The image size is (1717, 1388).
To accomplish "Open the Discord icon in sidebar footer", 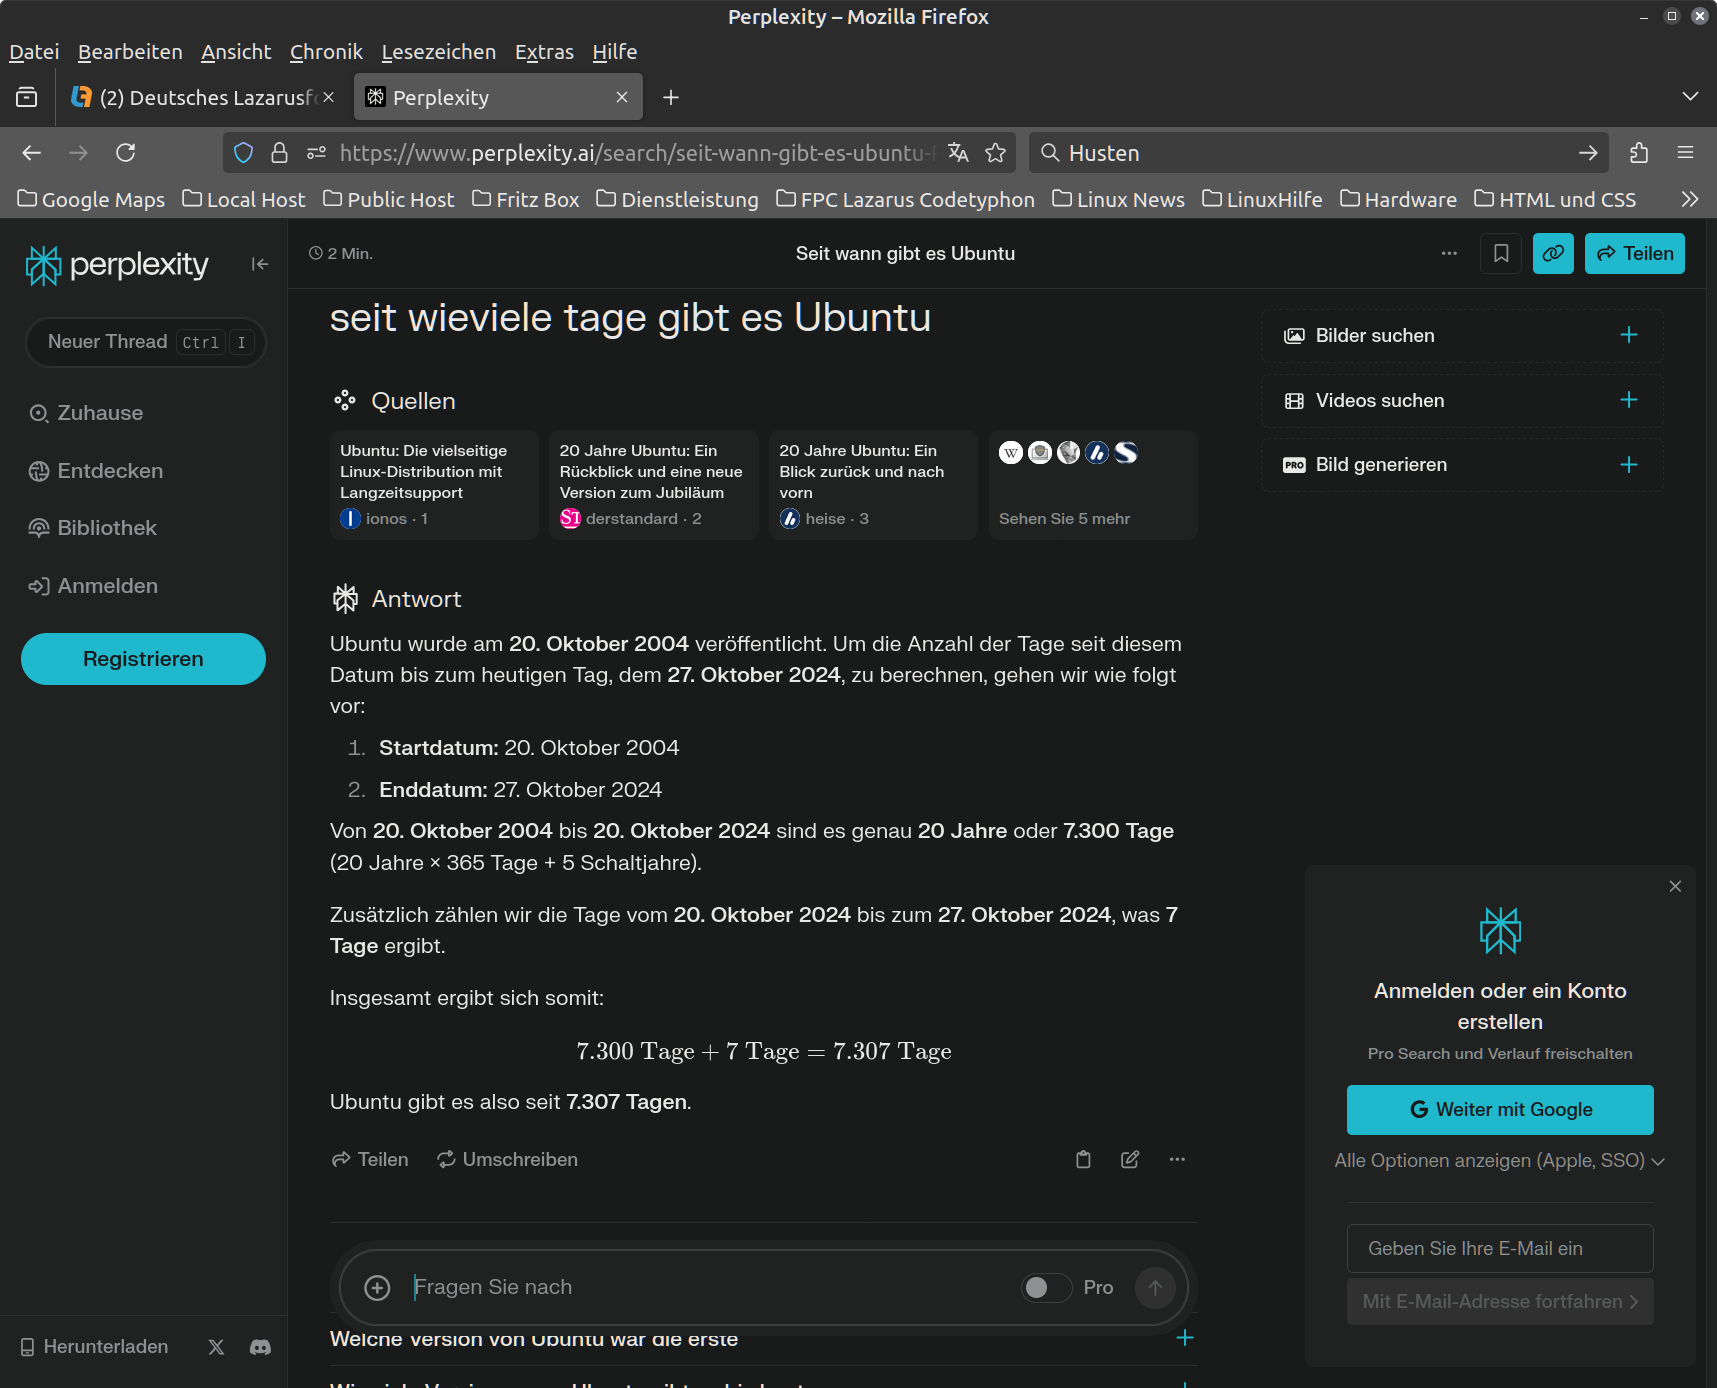I will point(260,1347).
